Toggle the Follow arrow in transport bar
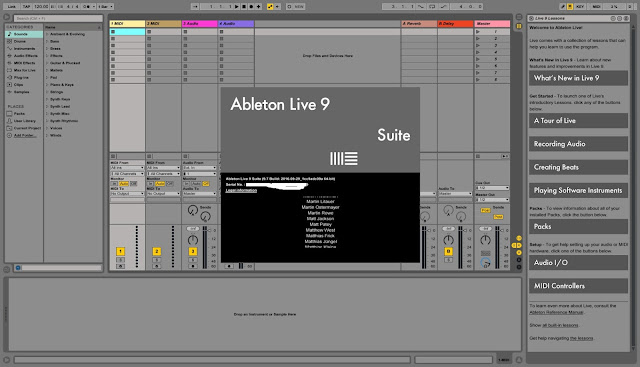 click(x=195, y=7)
